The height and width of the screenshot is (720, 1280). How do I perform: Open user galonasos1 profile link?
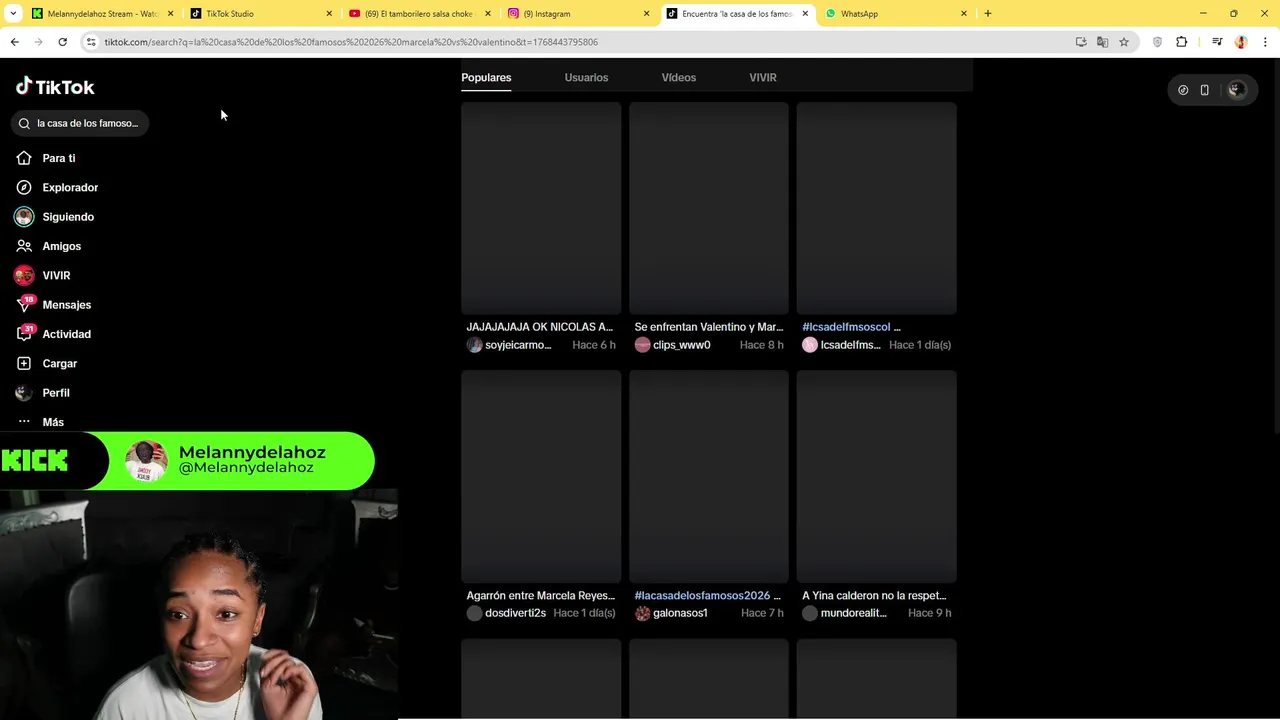point(680,613)
